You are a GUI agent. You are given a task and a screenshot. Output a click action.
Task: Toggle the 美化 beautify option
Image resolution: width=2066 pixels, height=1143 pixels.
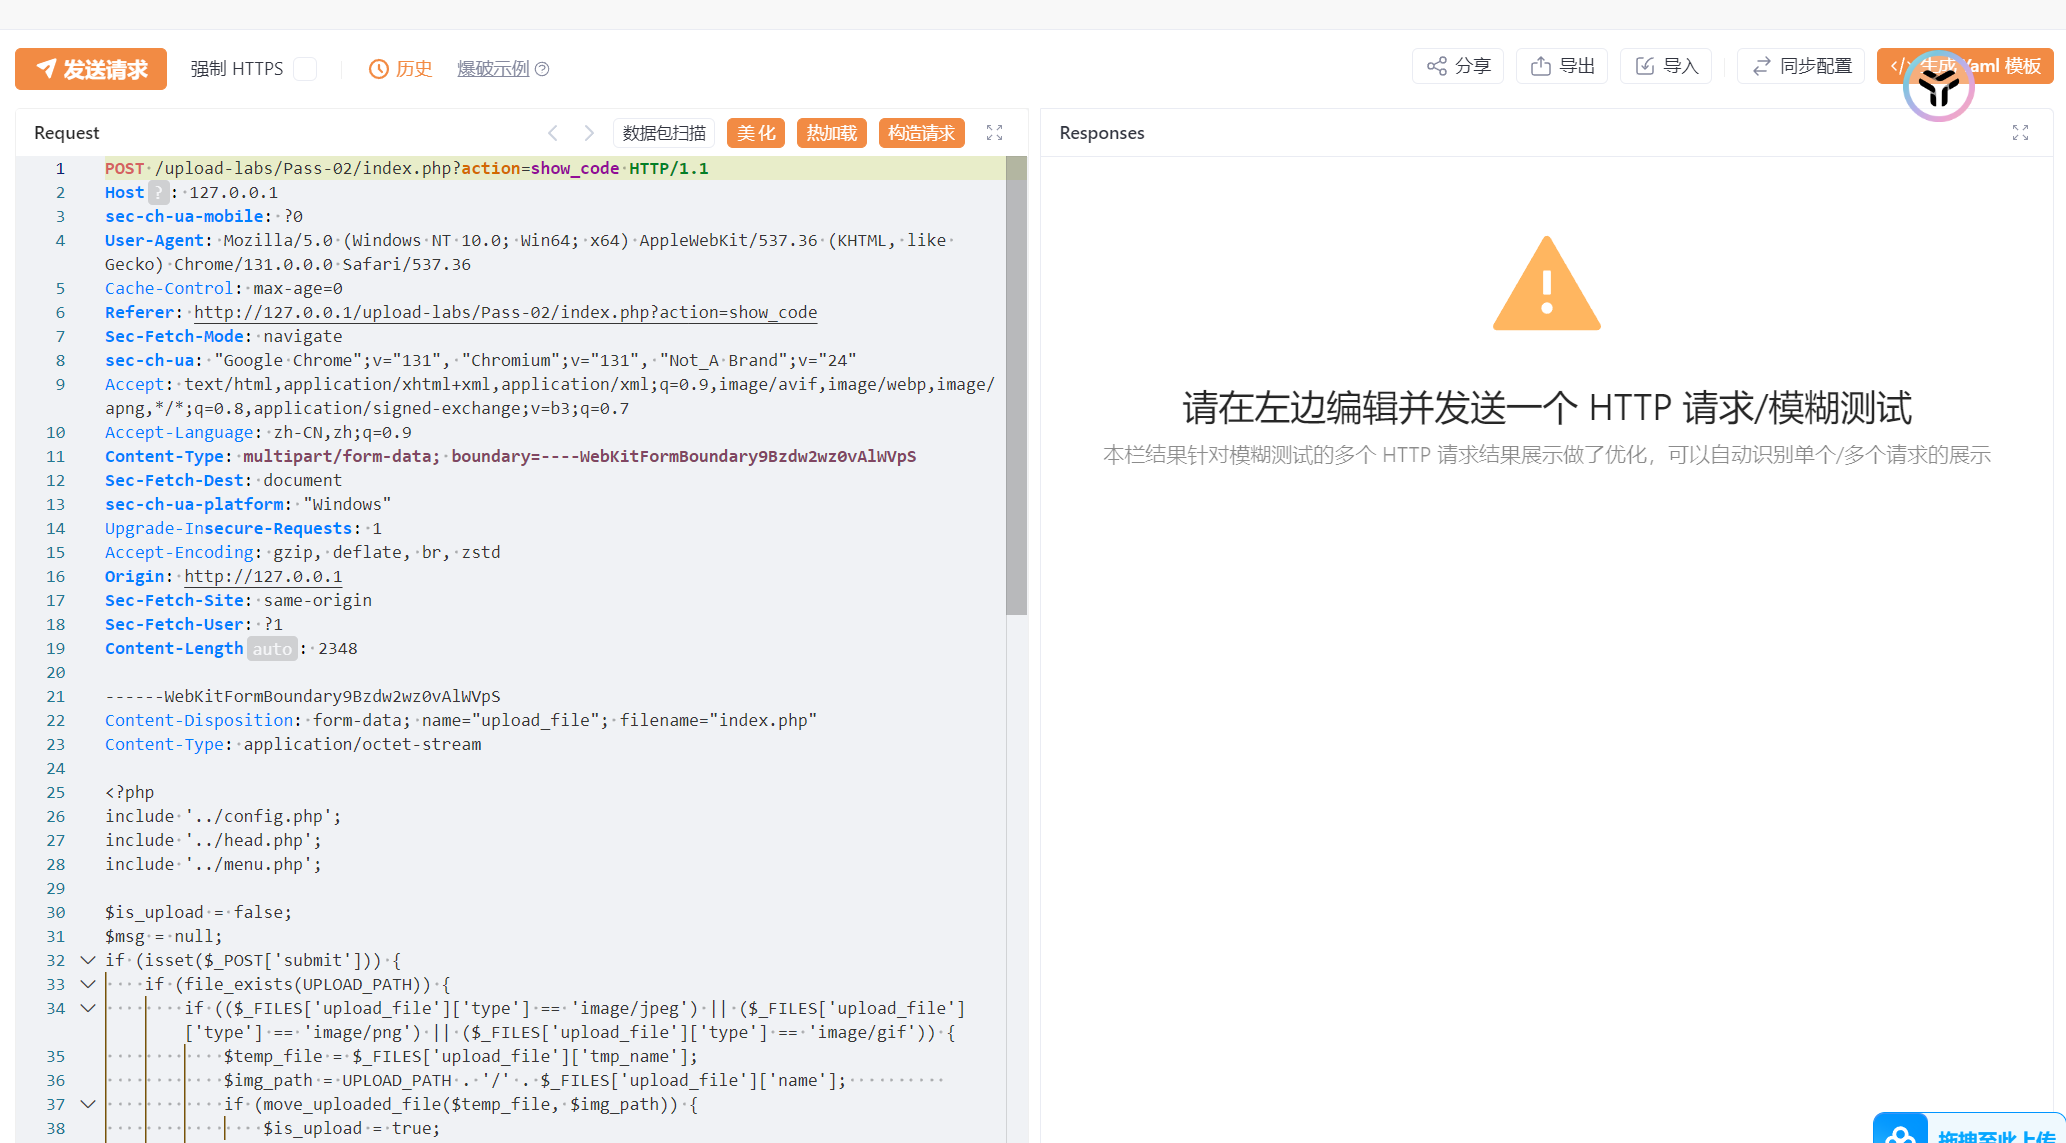point(756,133)
